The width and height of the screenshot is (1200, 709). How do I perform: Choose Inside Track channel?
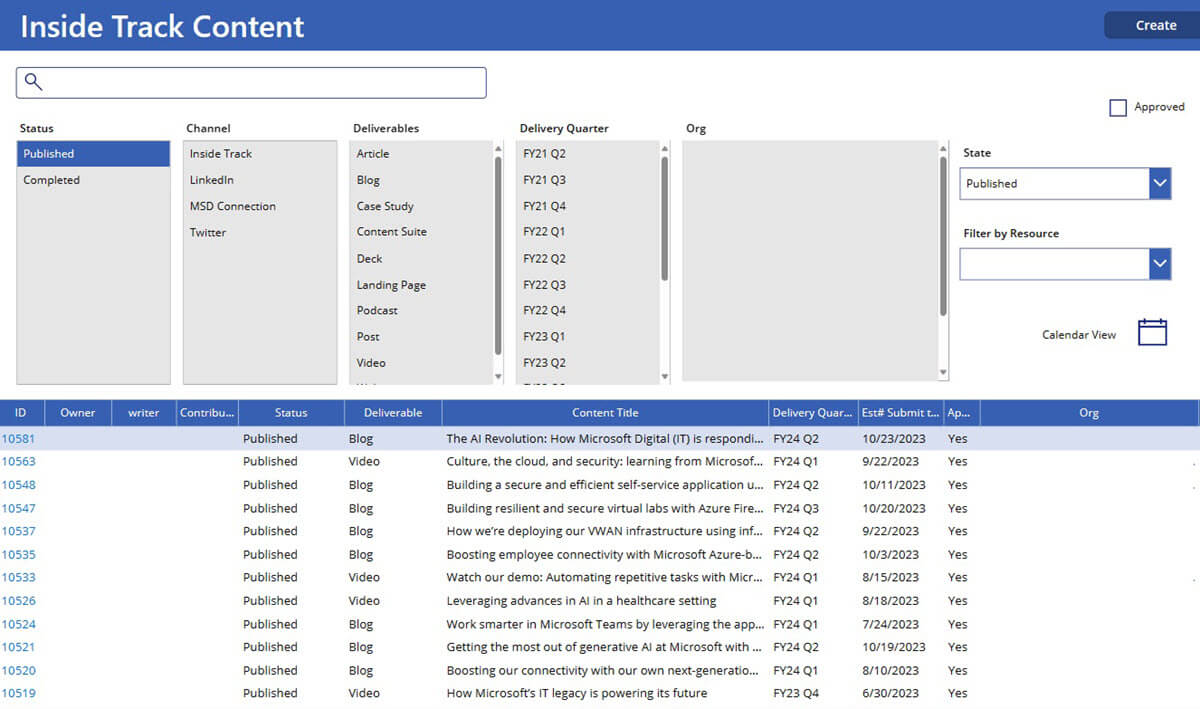pos(260,154)
